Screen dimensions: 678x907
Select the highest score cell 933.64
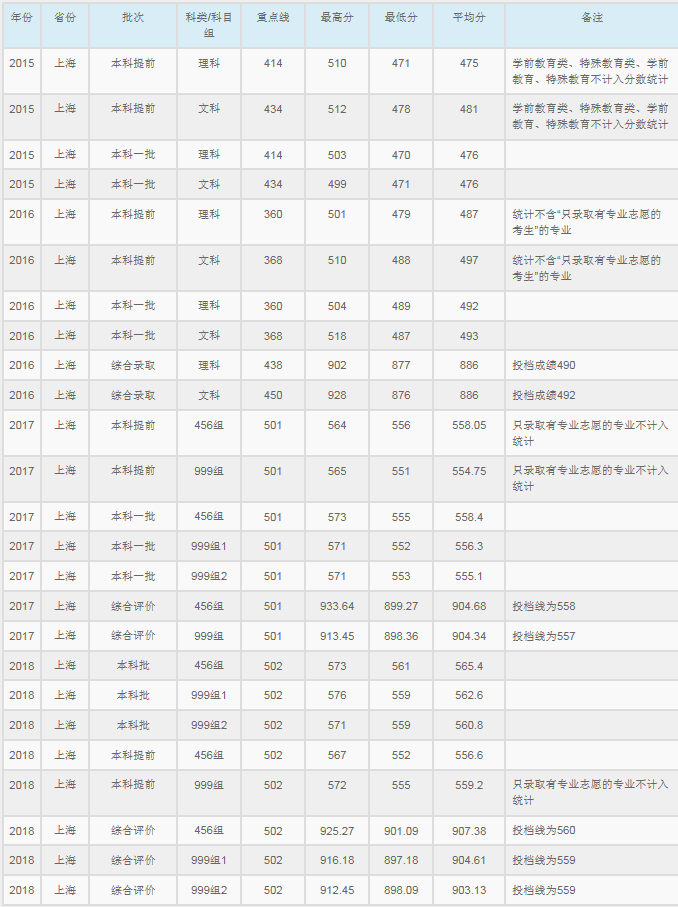337,606
